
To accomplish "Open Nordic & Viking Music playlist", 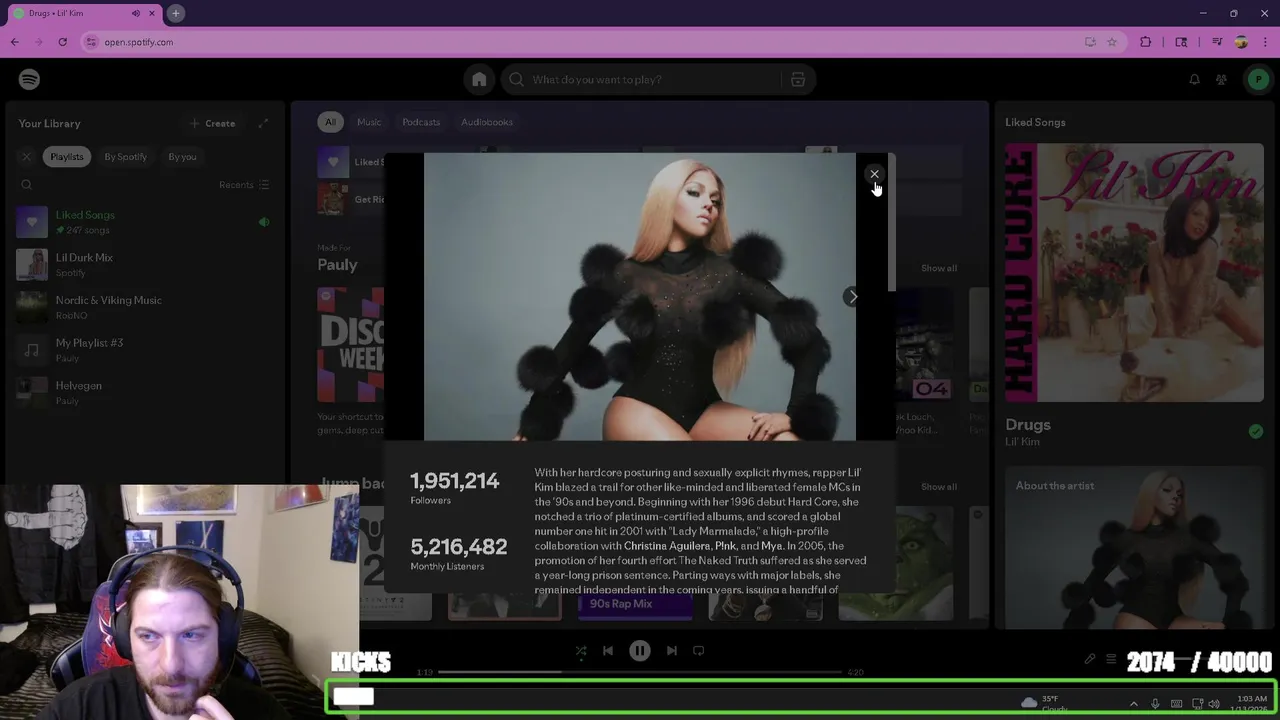I will (145, 307).
